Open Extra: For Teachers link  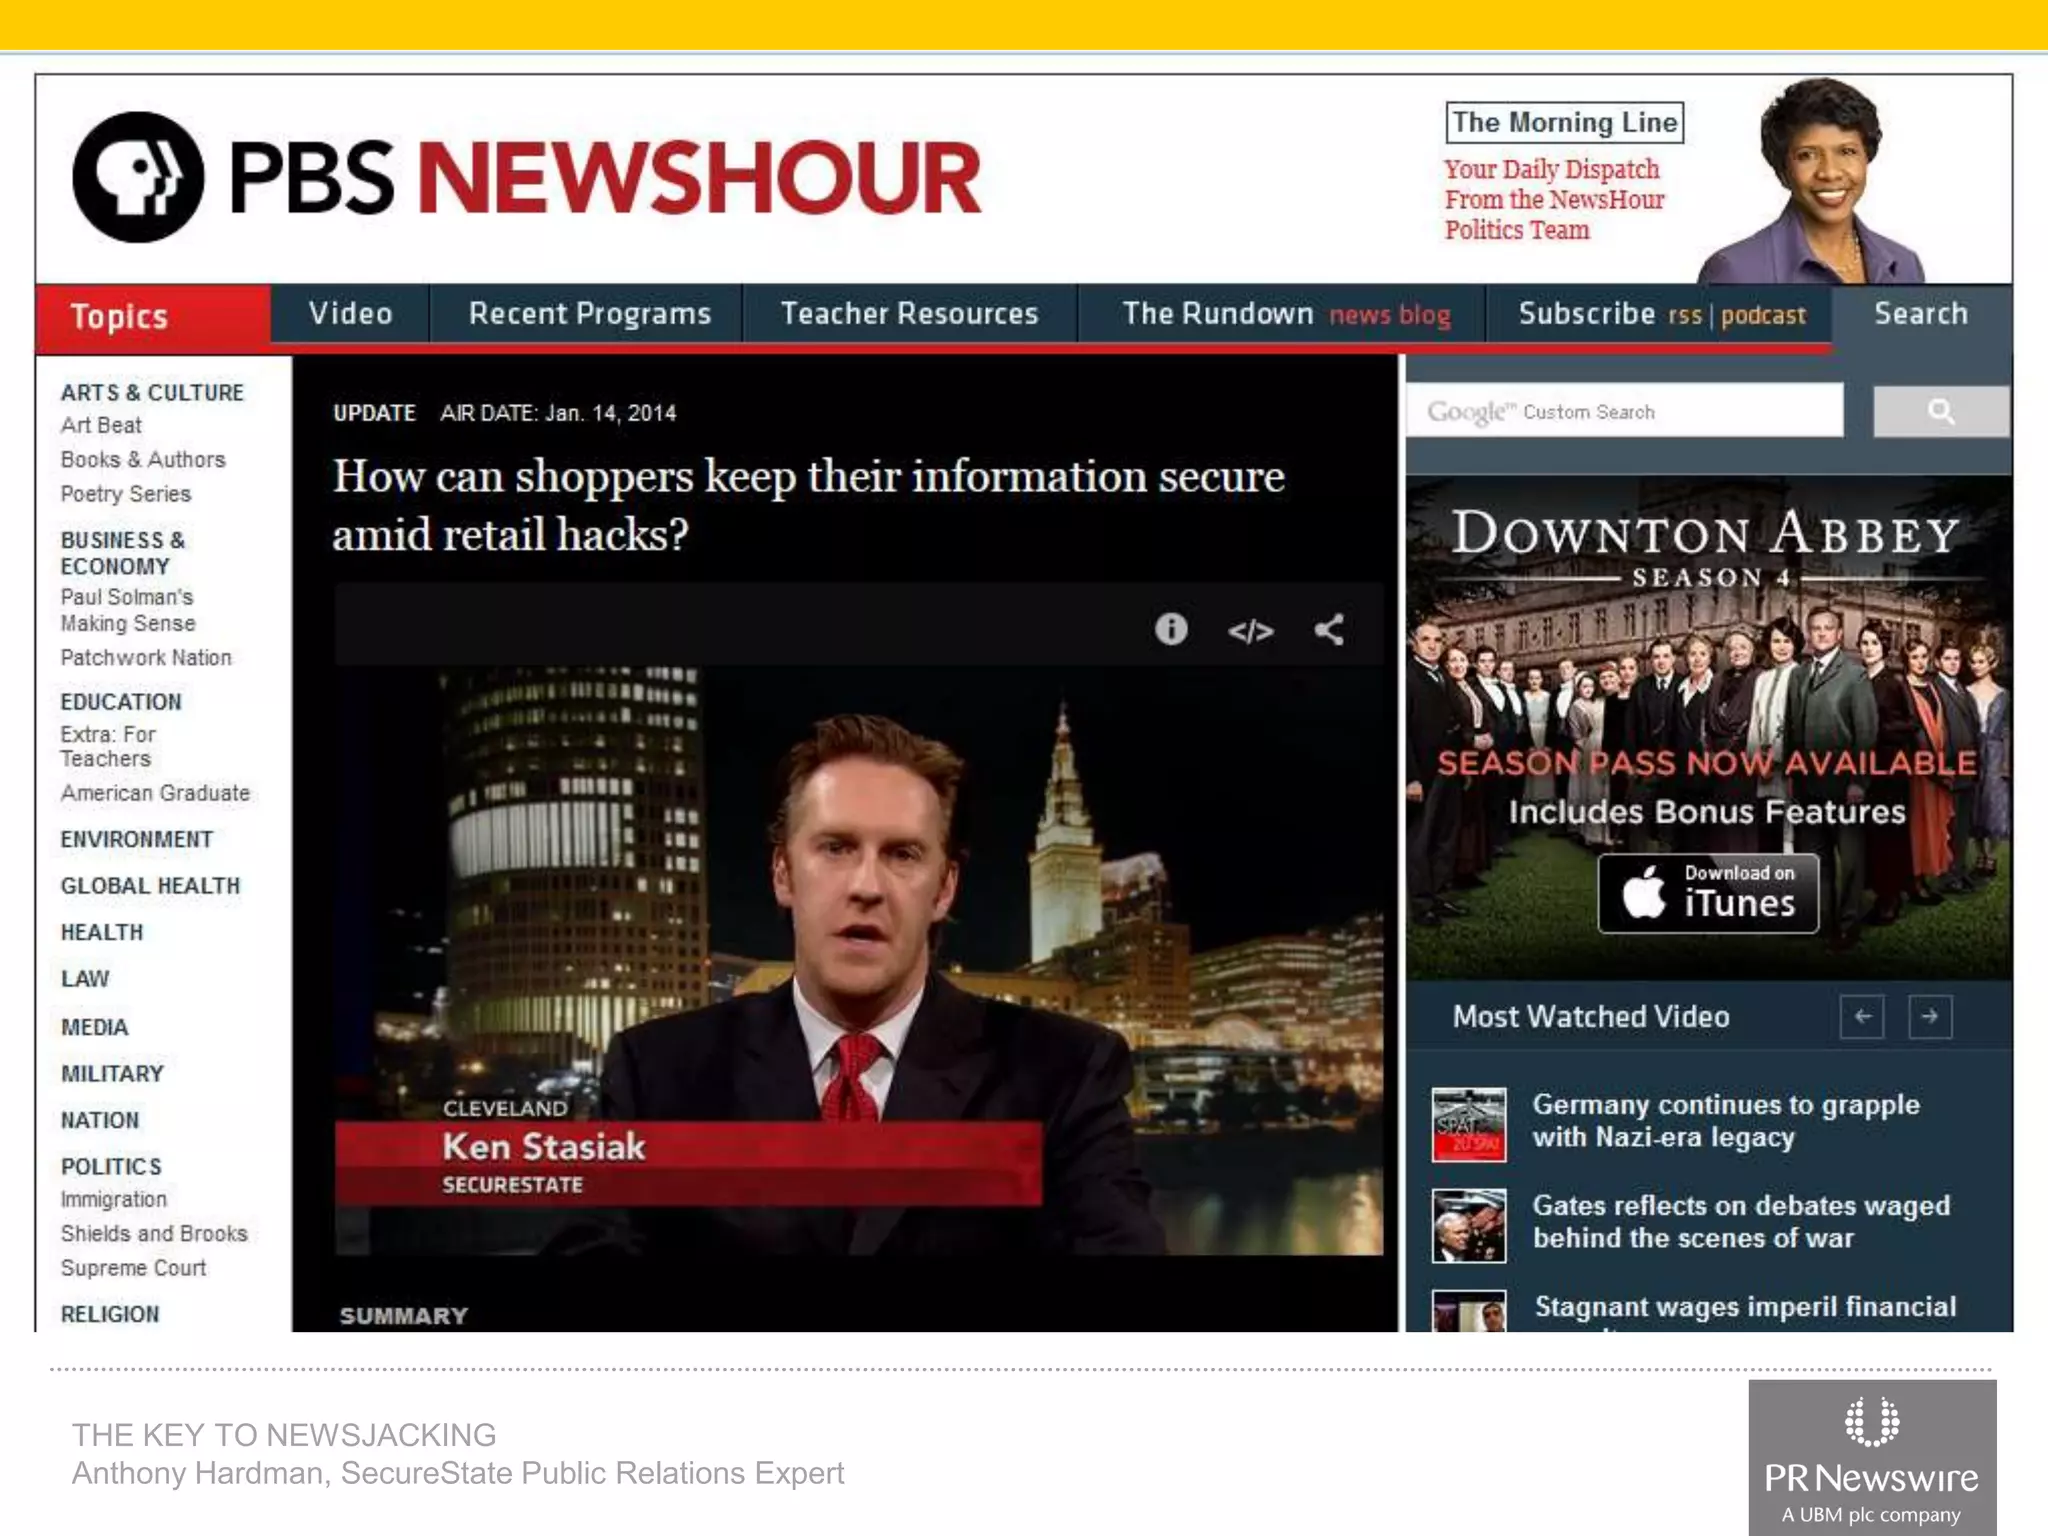tap(108, 746)
